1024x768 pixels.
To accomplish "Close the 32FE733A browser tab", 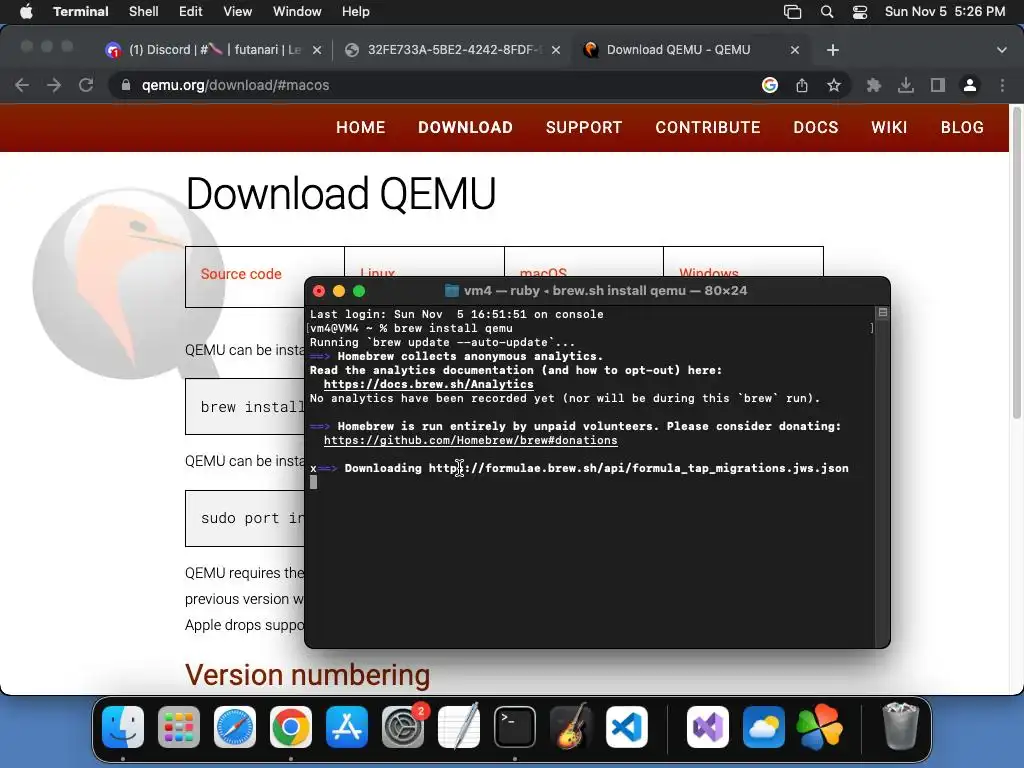I will click(556, 50).
